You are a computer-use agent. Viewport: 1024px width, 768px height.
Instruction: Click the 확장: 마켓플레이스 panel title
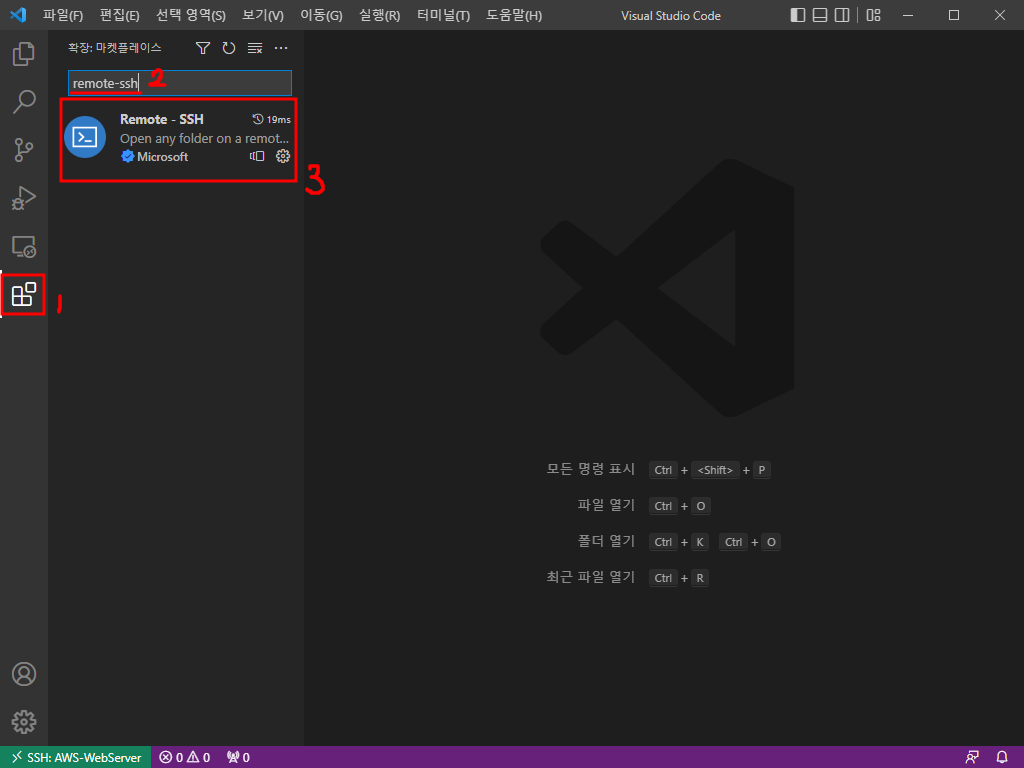(114, 48)
